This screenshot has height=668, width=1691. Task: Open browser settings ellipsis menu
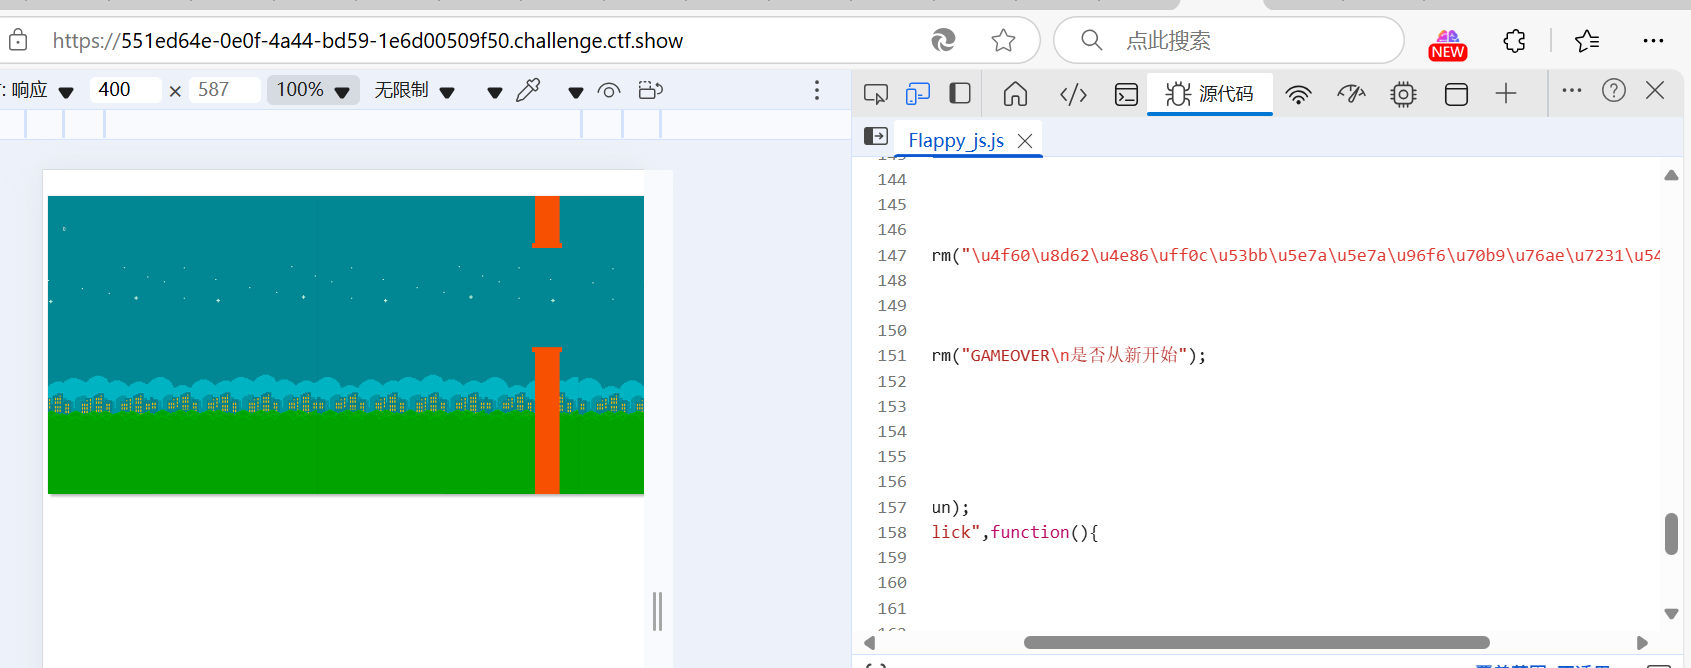point(1653,40)
